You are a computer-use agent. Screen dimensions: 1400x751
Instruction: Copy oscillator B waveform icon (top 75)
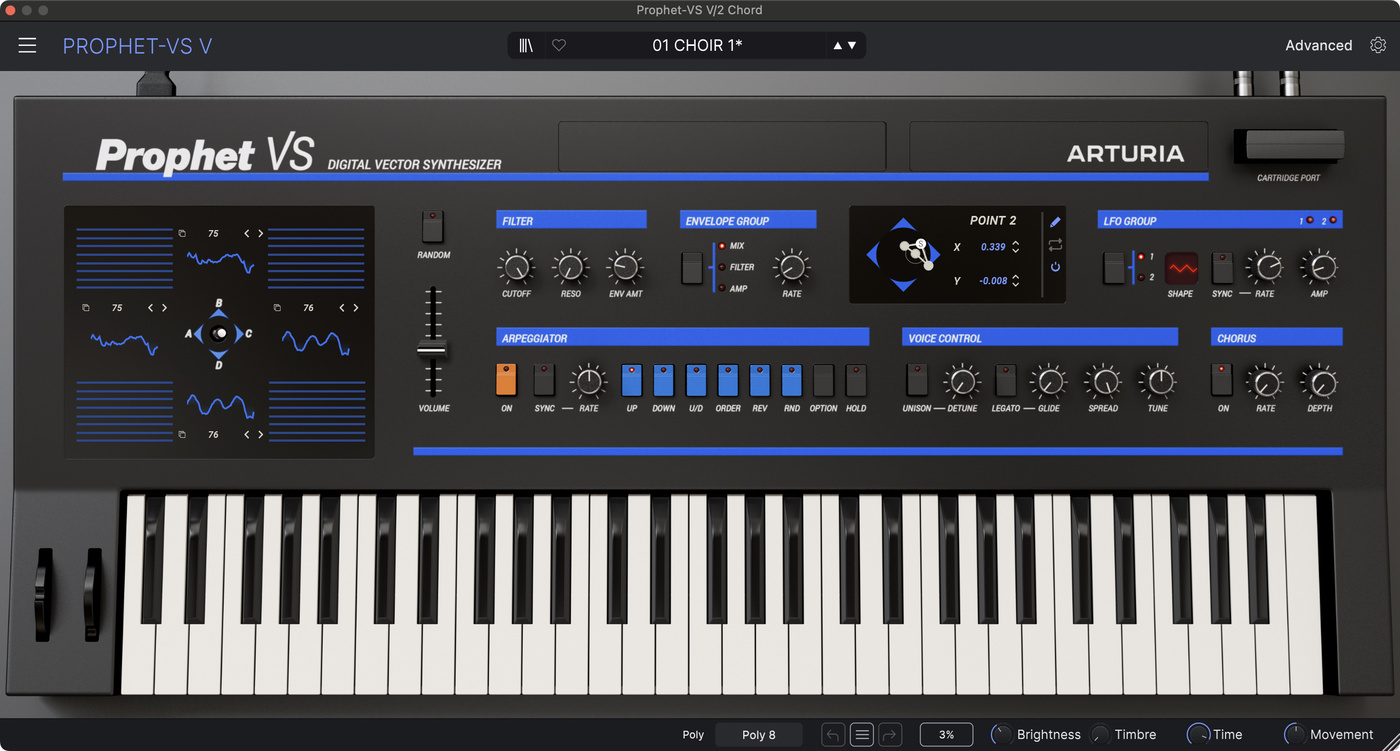point(182,233)
